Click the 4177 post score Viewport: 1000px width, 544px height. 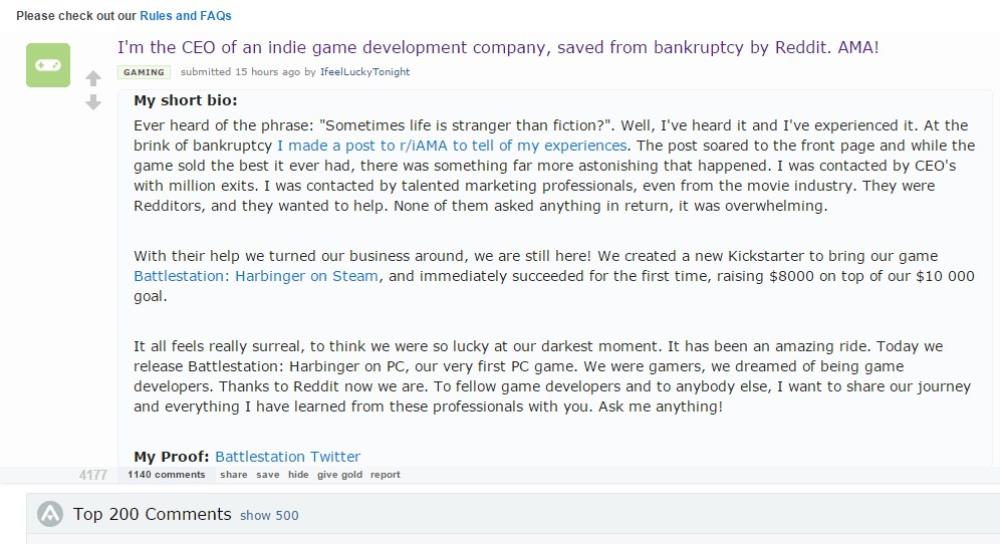[x=93, y=475]
